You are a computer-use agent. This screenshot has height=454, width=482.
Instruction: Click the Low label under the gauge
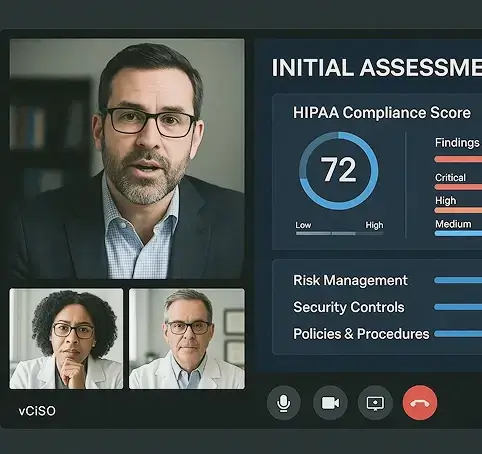(x=303, y=225)
